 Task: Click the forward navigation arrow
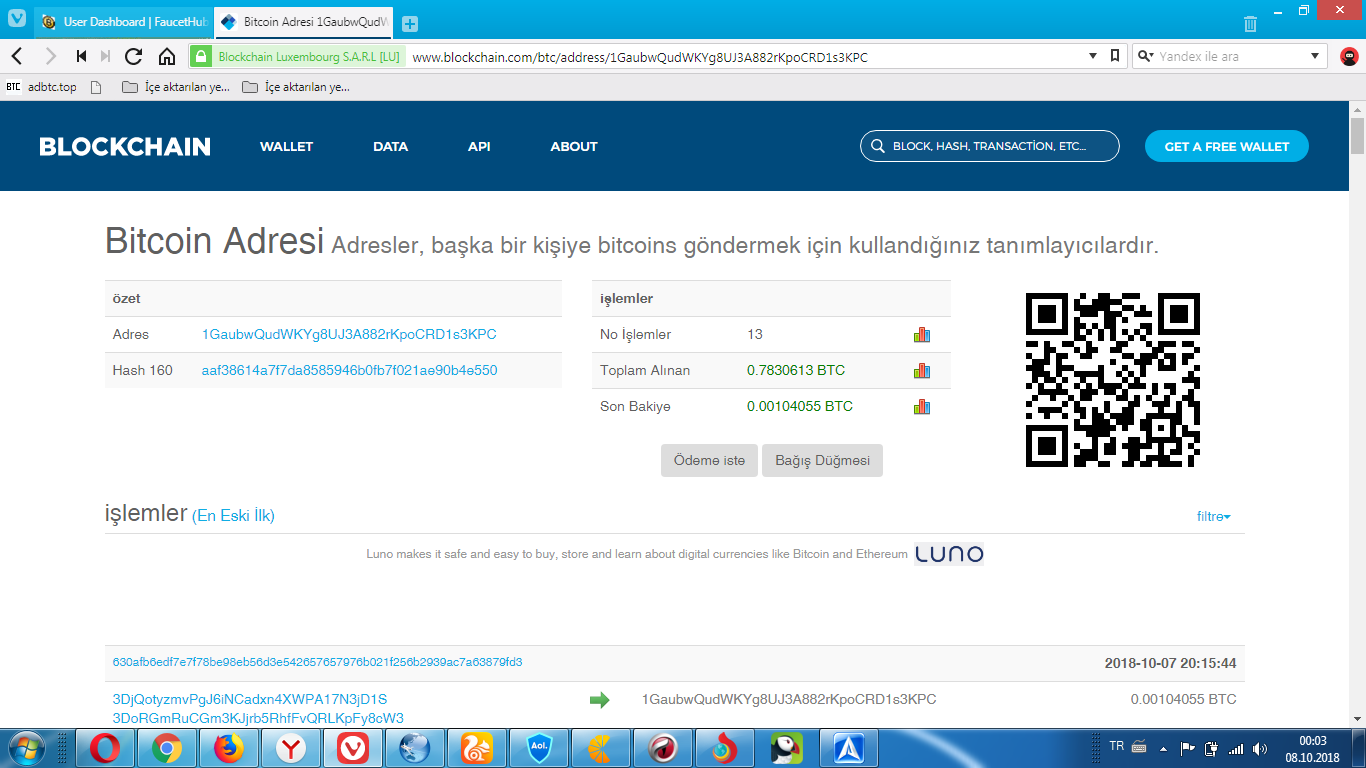50,57
